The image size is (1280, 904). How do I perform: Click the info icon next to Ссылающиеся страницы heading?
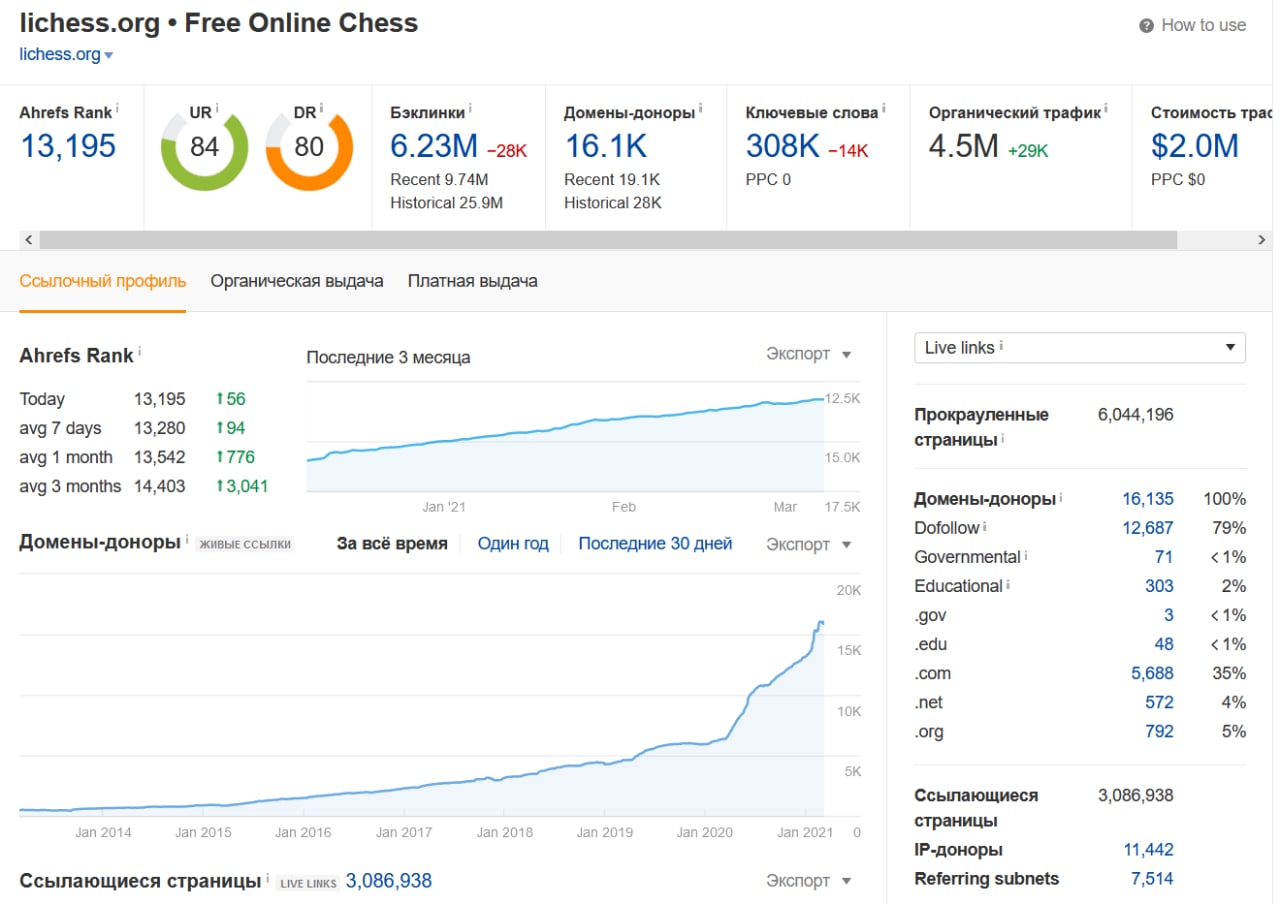(x=267, y=877)
